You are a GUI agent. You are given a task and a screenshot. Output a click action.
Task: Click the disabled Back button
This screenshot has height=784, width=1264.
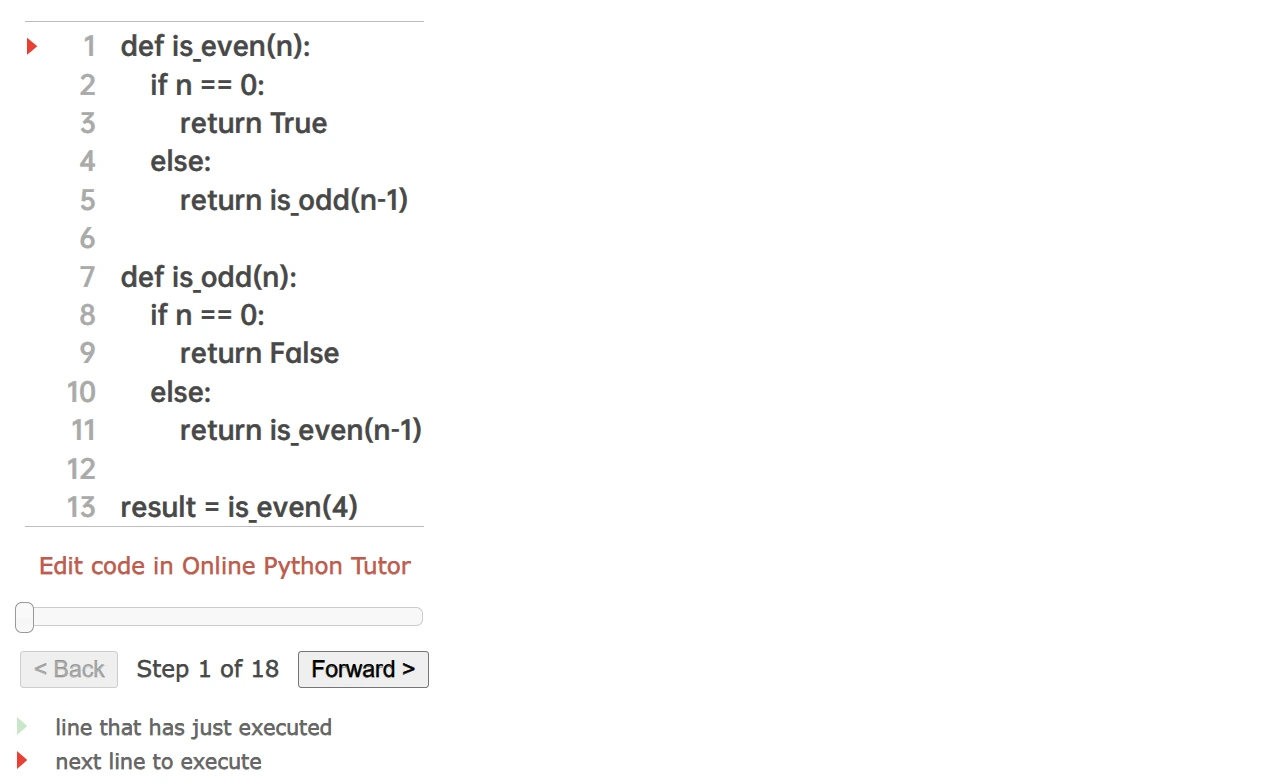(69, 669)
